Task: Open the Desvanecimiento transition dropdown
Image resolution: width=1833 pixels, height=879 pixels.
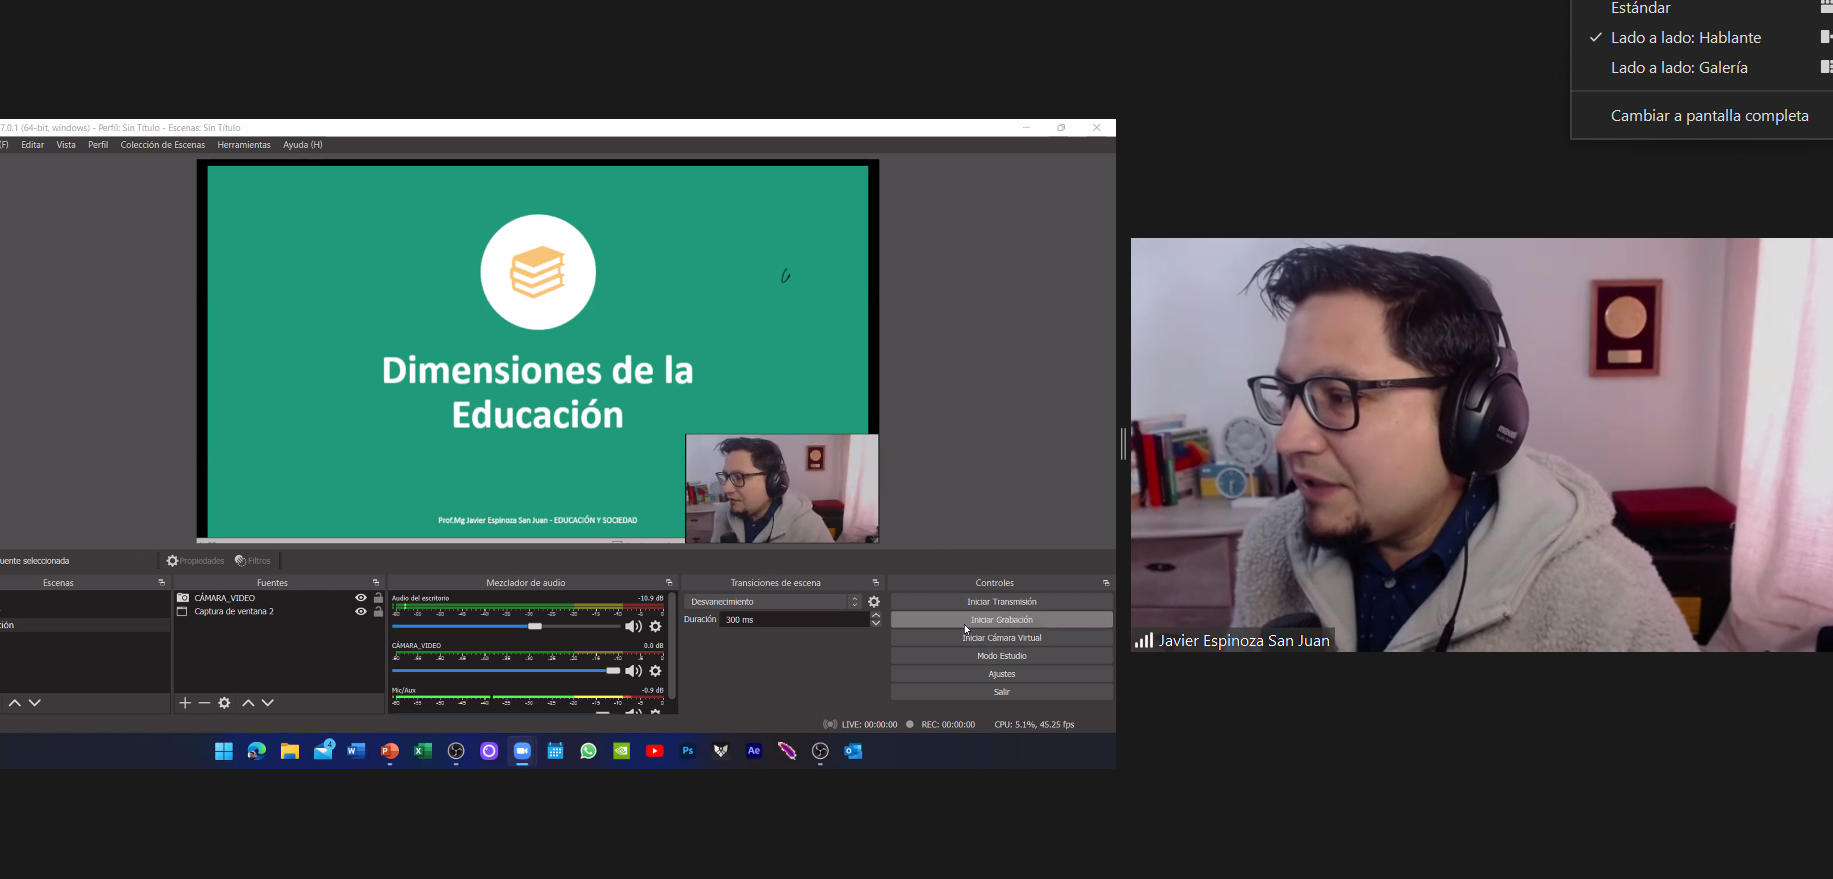Action: tap(773, 602)
